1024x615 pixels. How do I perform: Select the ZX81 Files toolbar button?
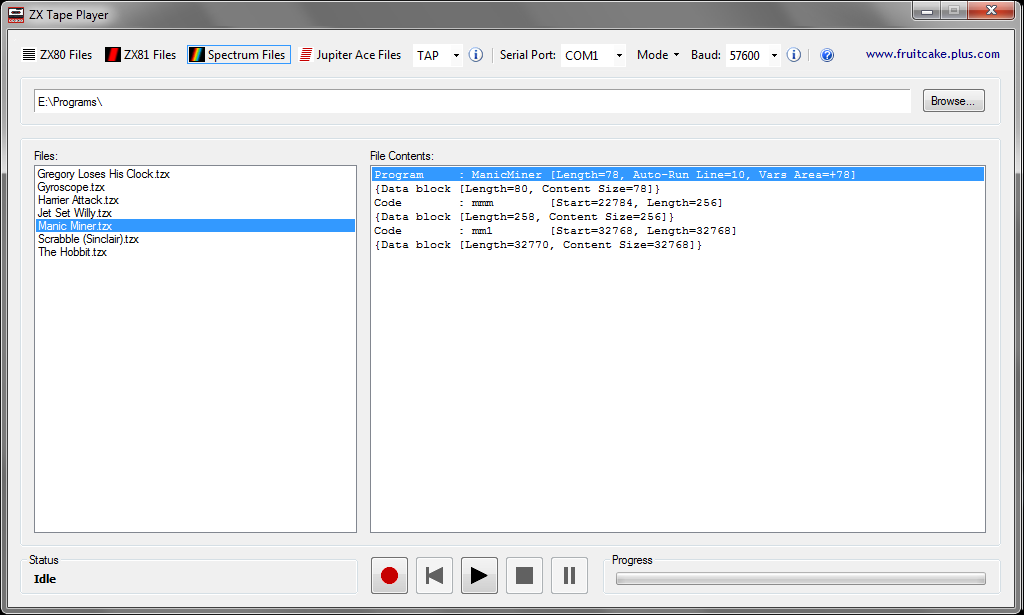pyautogui.click(x=140, y=55)
